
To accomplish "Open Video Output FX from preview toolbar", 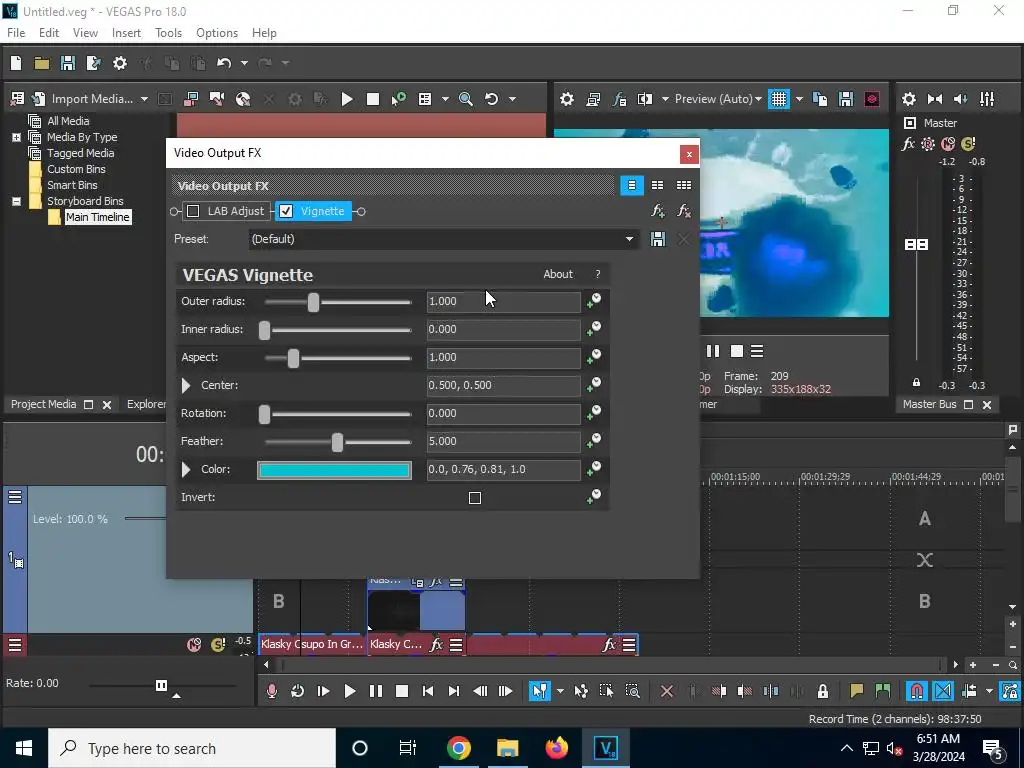I will (x=619, y=99).
